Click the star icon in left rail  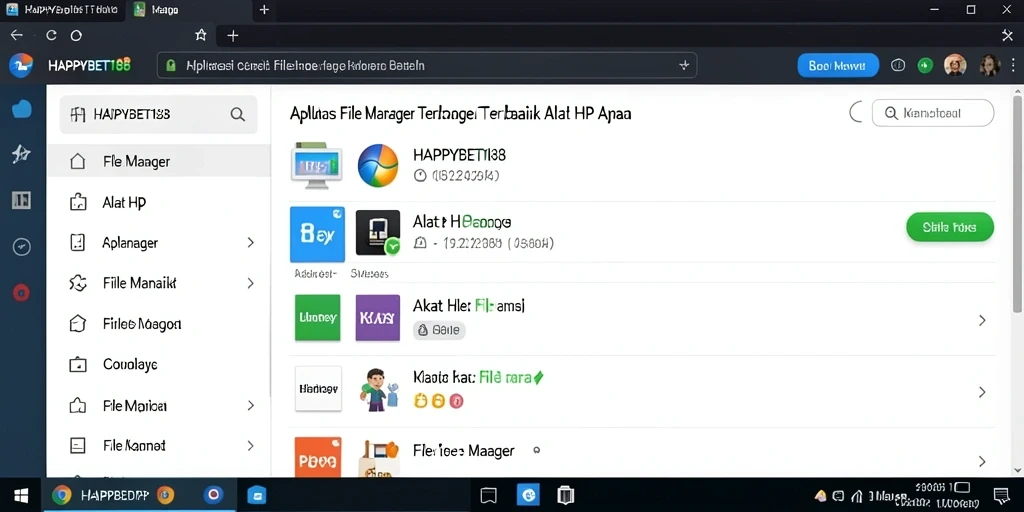click(x=21, y=154)
